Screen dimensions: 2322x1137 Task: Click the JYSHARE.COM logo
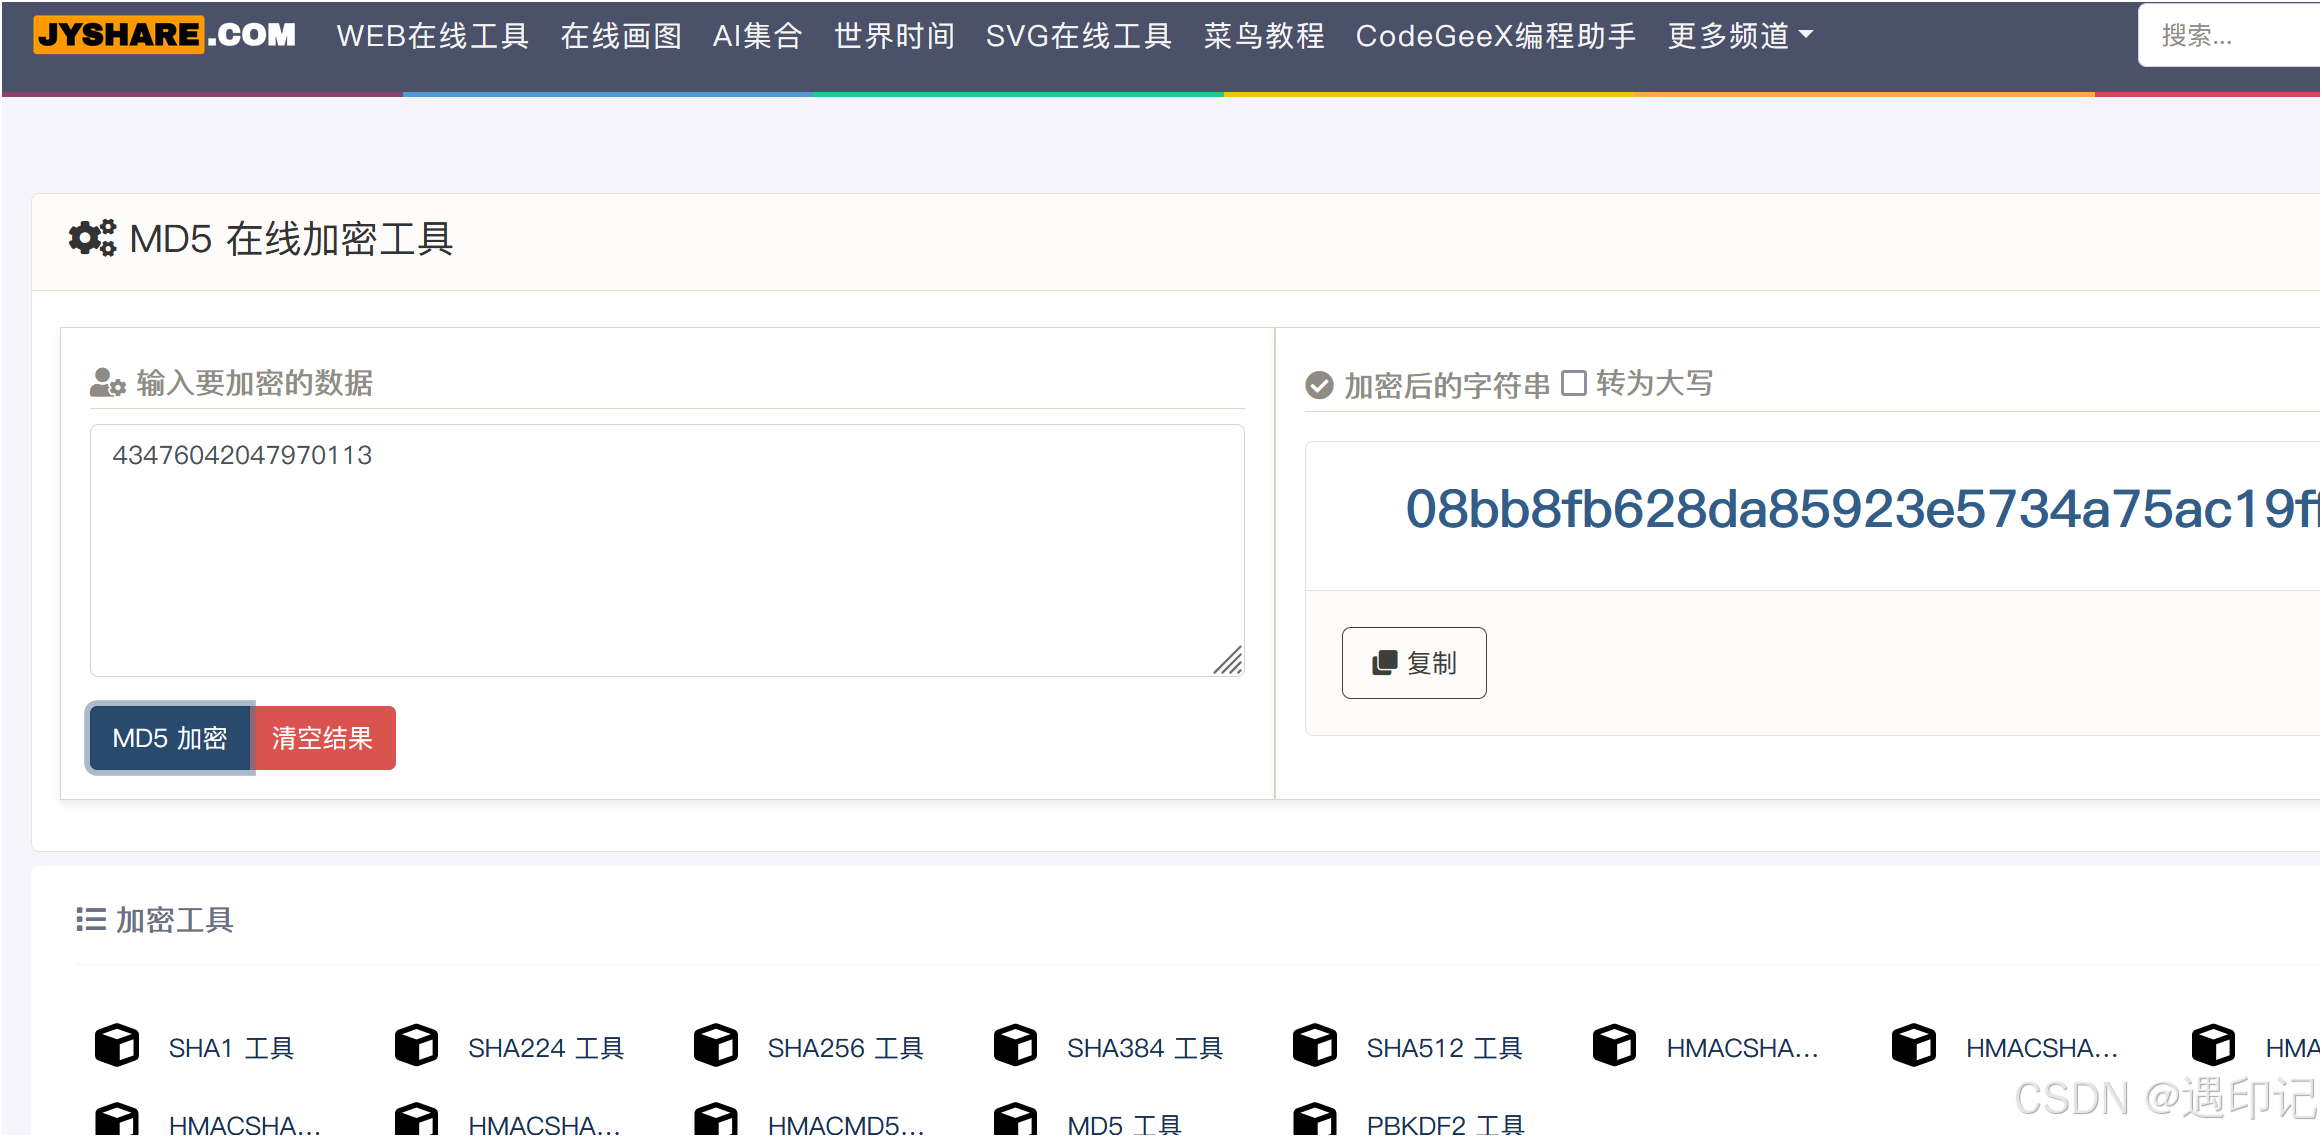point(163,34)
